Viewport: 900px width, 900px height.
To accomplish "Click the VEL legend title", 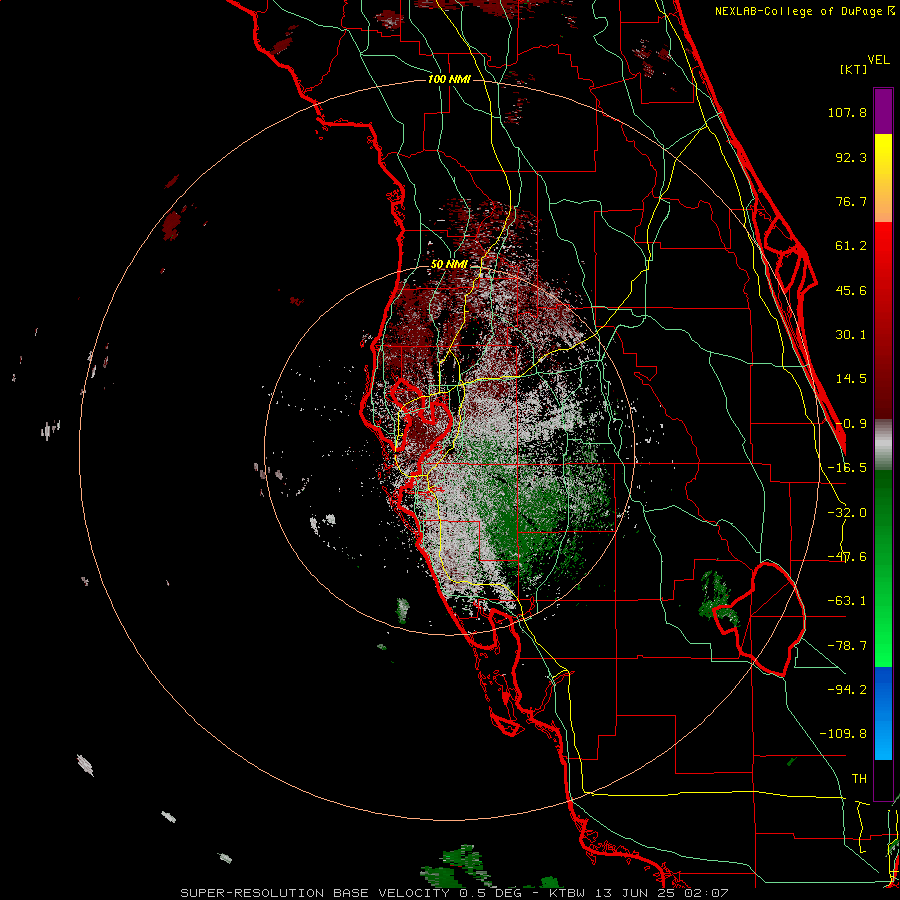I will pyautogui.click(x=878, y=60).
